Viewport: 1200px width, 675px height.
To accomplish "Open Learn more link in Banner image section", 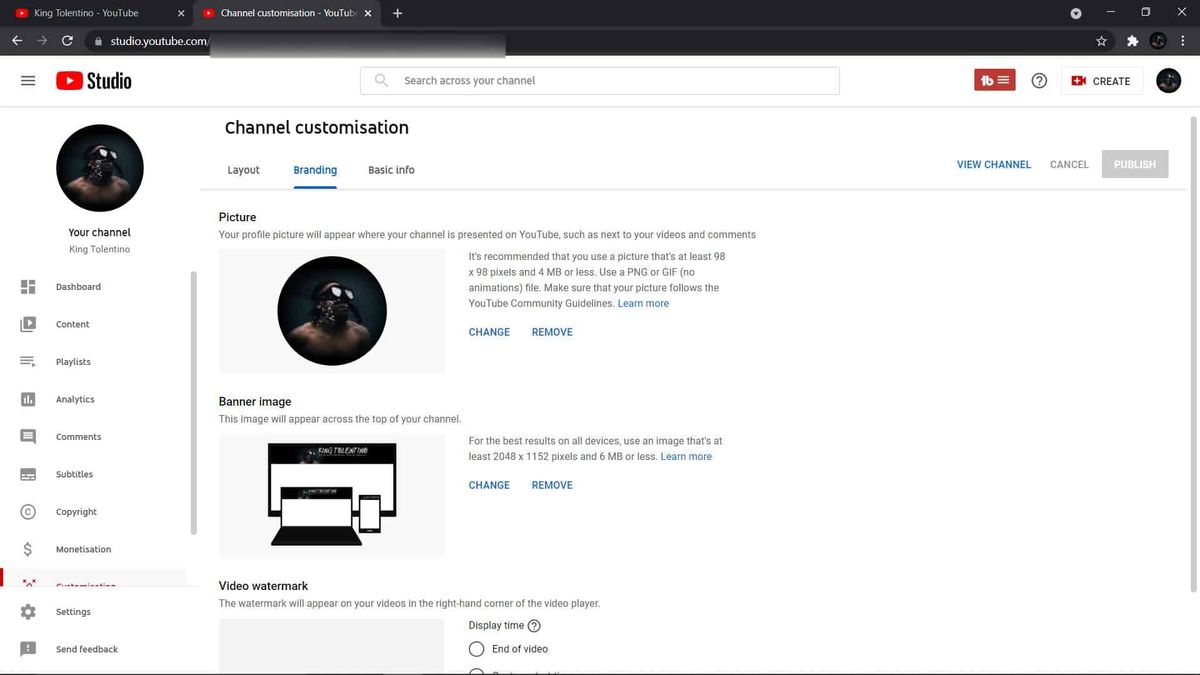I will coord(686,456).
